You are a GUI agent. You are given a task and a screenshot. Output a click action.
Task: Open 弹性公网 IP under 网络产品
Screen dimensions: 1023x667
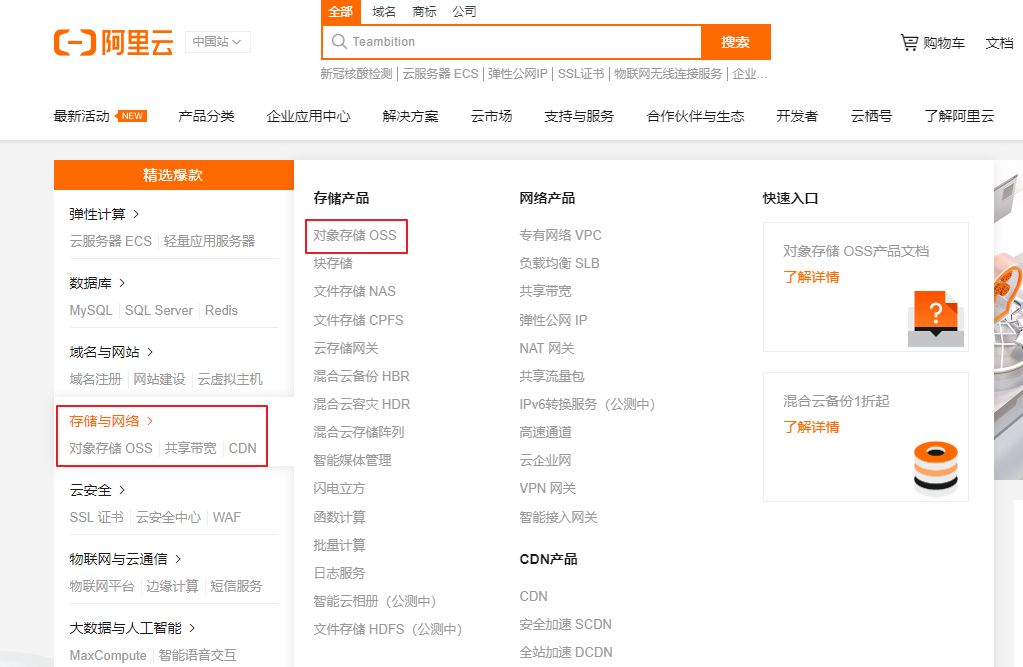coord(553,320)
